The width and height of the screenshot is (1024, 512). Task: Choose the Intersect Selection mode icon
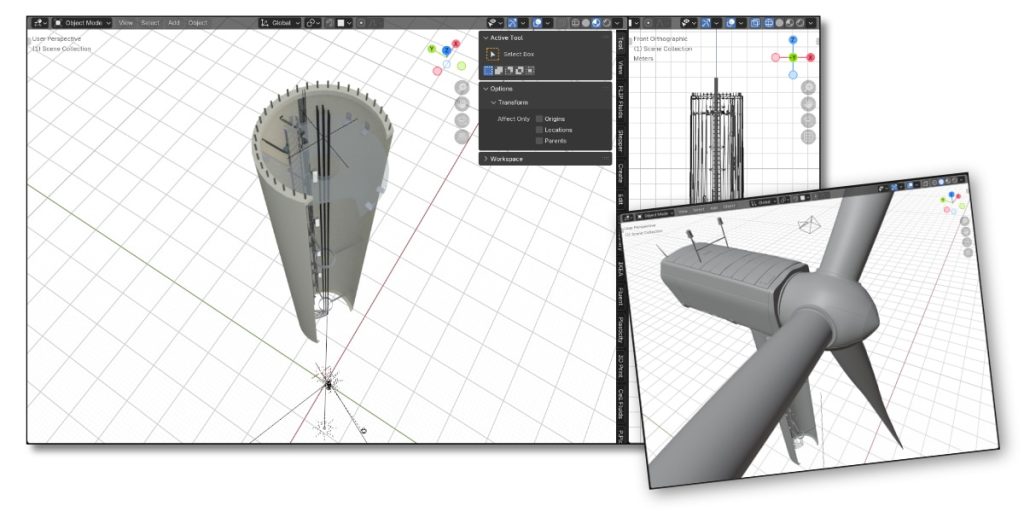(530, 71)
